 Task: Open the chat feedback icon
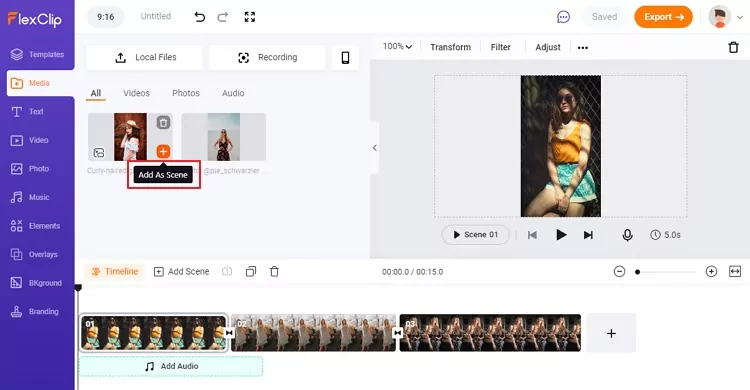point(563,17)
